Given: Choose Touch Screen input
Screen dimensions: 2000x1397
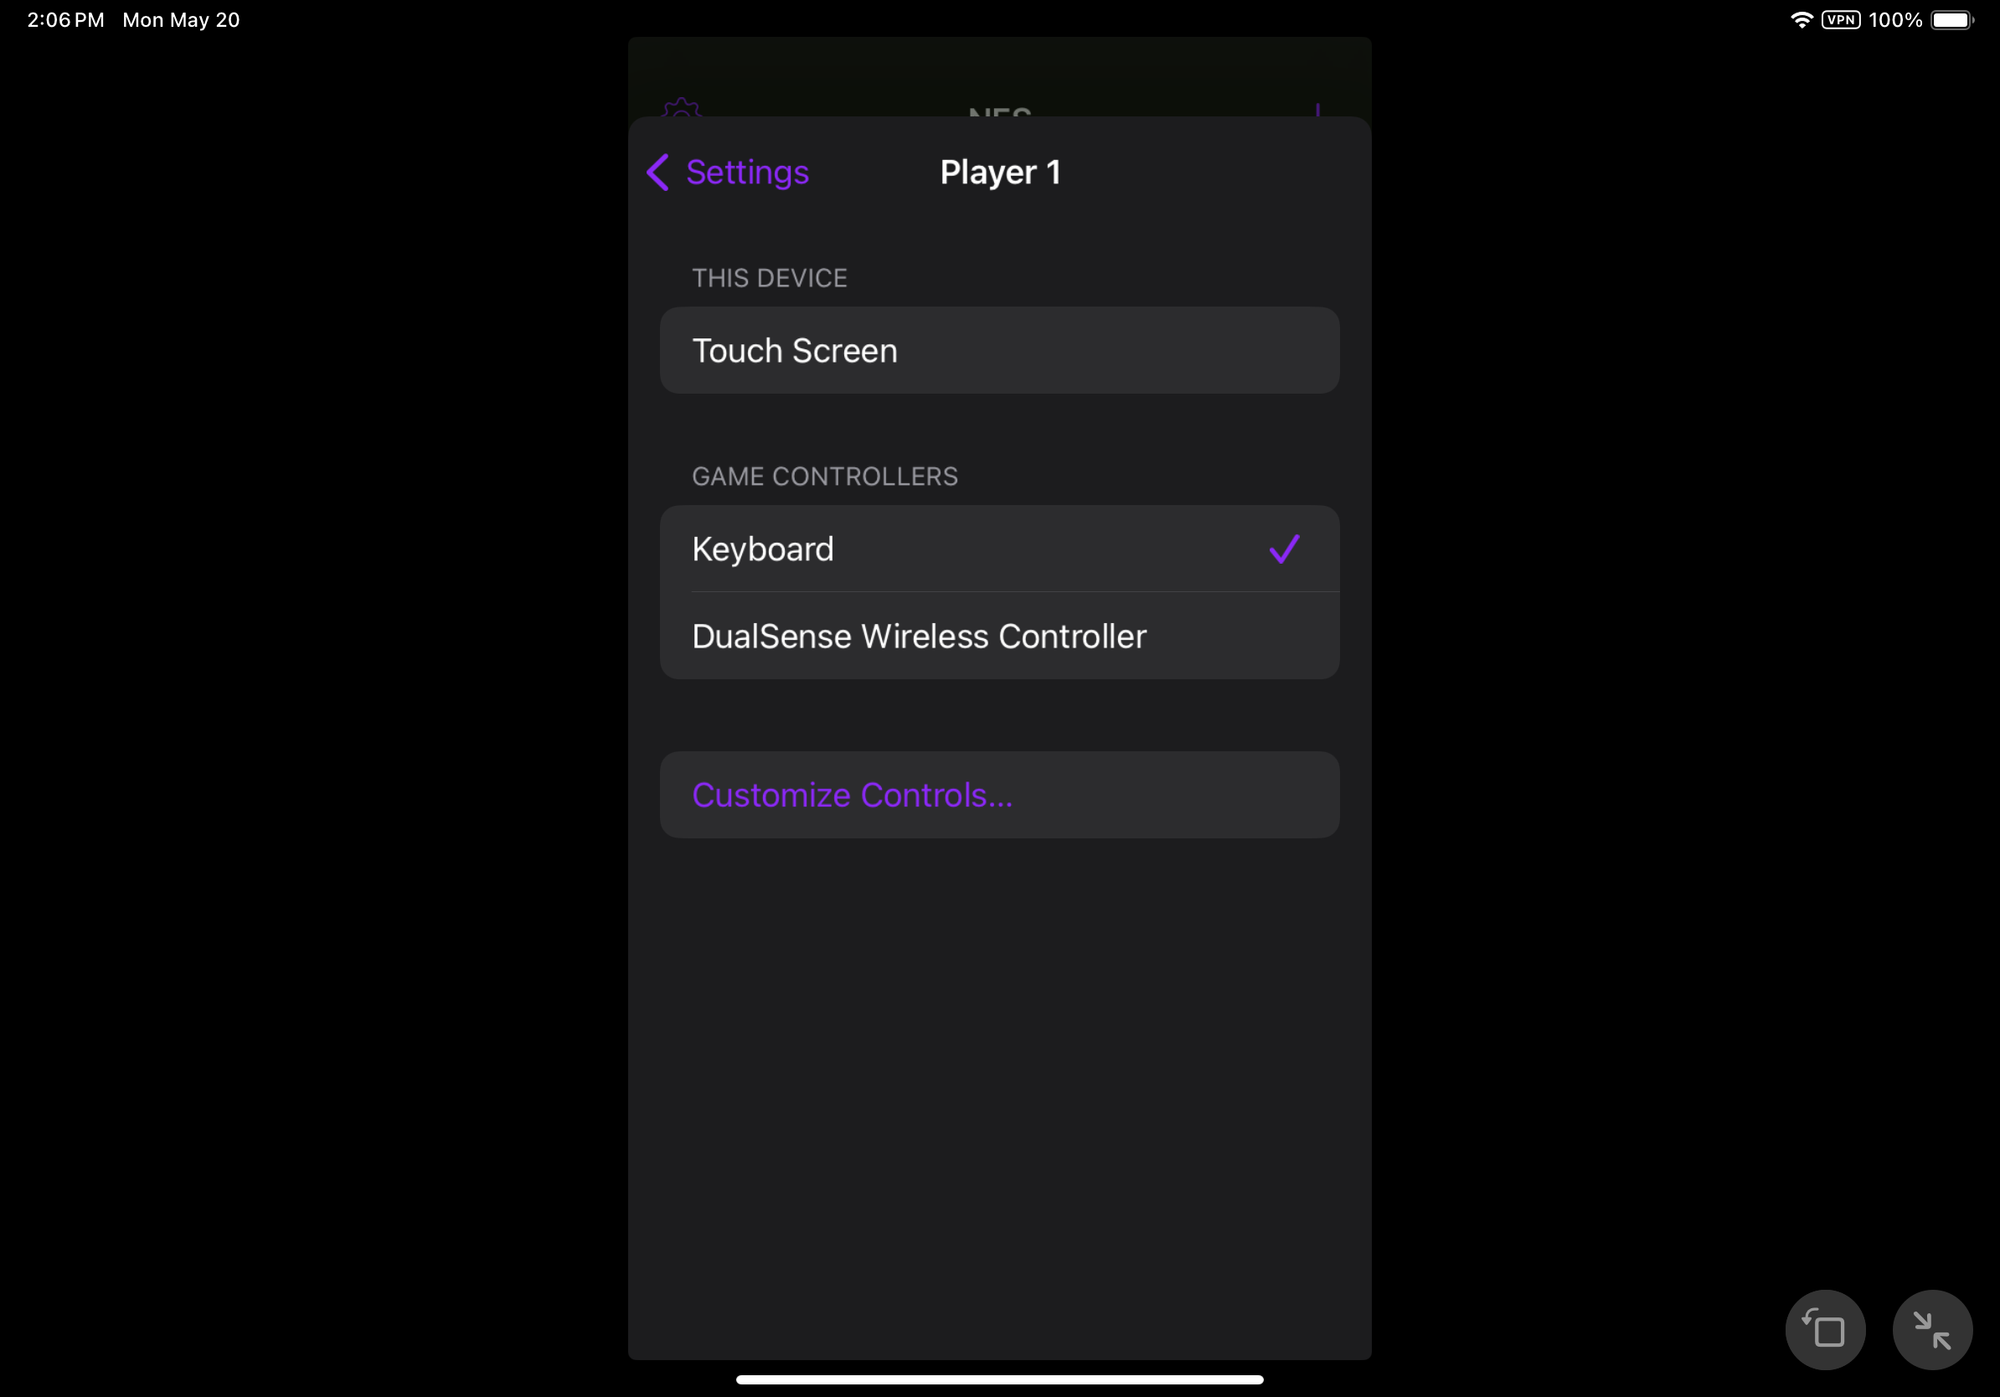Looking at the screenshot, I should pyautogui.click(x=999, y=350).
